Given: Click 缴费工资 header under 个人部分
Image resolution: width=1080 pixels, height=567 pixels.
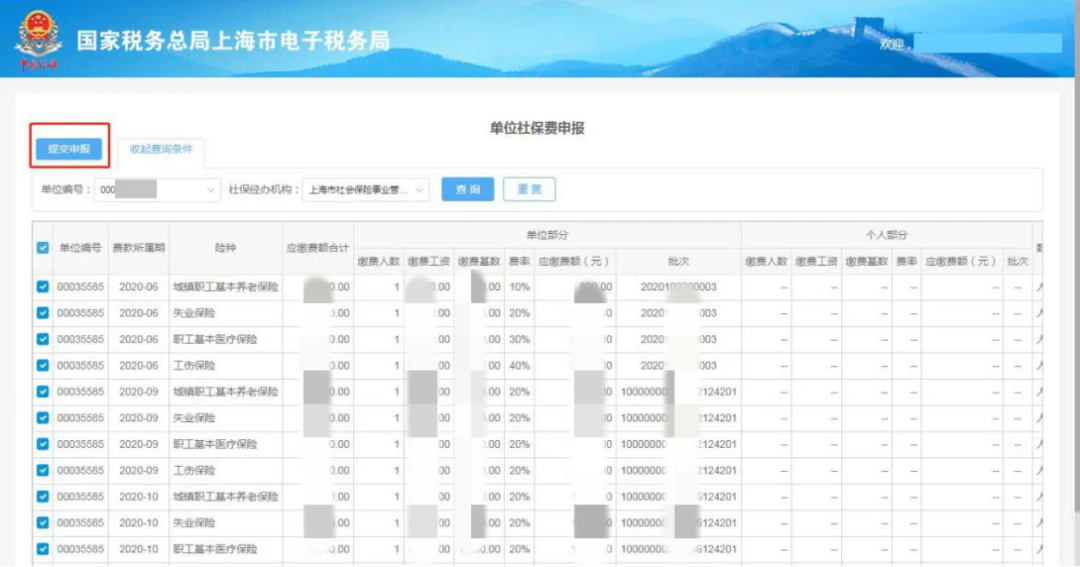Looking at the screenshot, I should coord(816,261).
